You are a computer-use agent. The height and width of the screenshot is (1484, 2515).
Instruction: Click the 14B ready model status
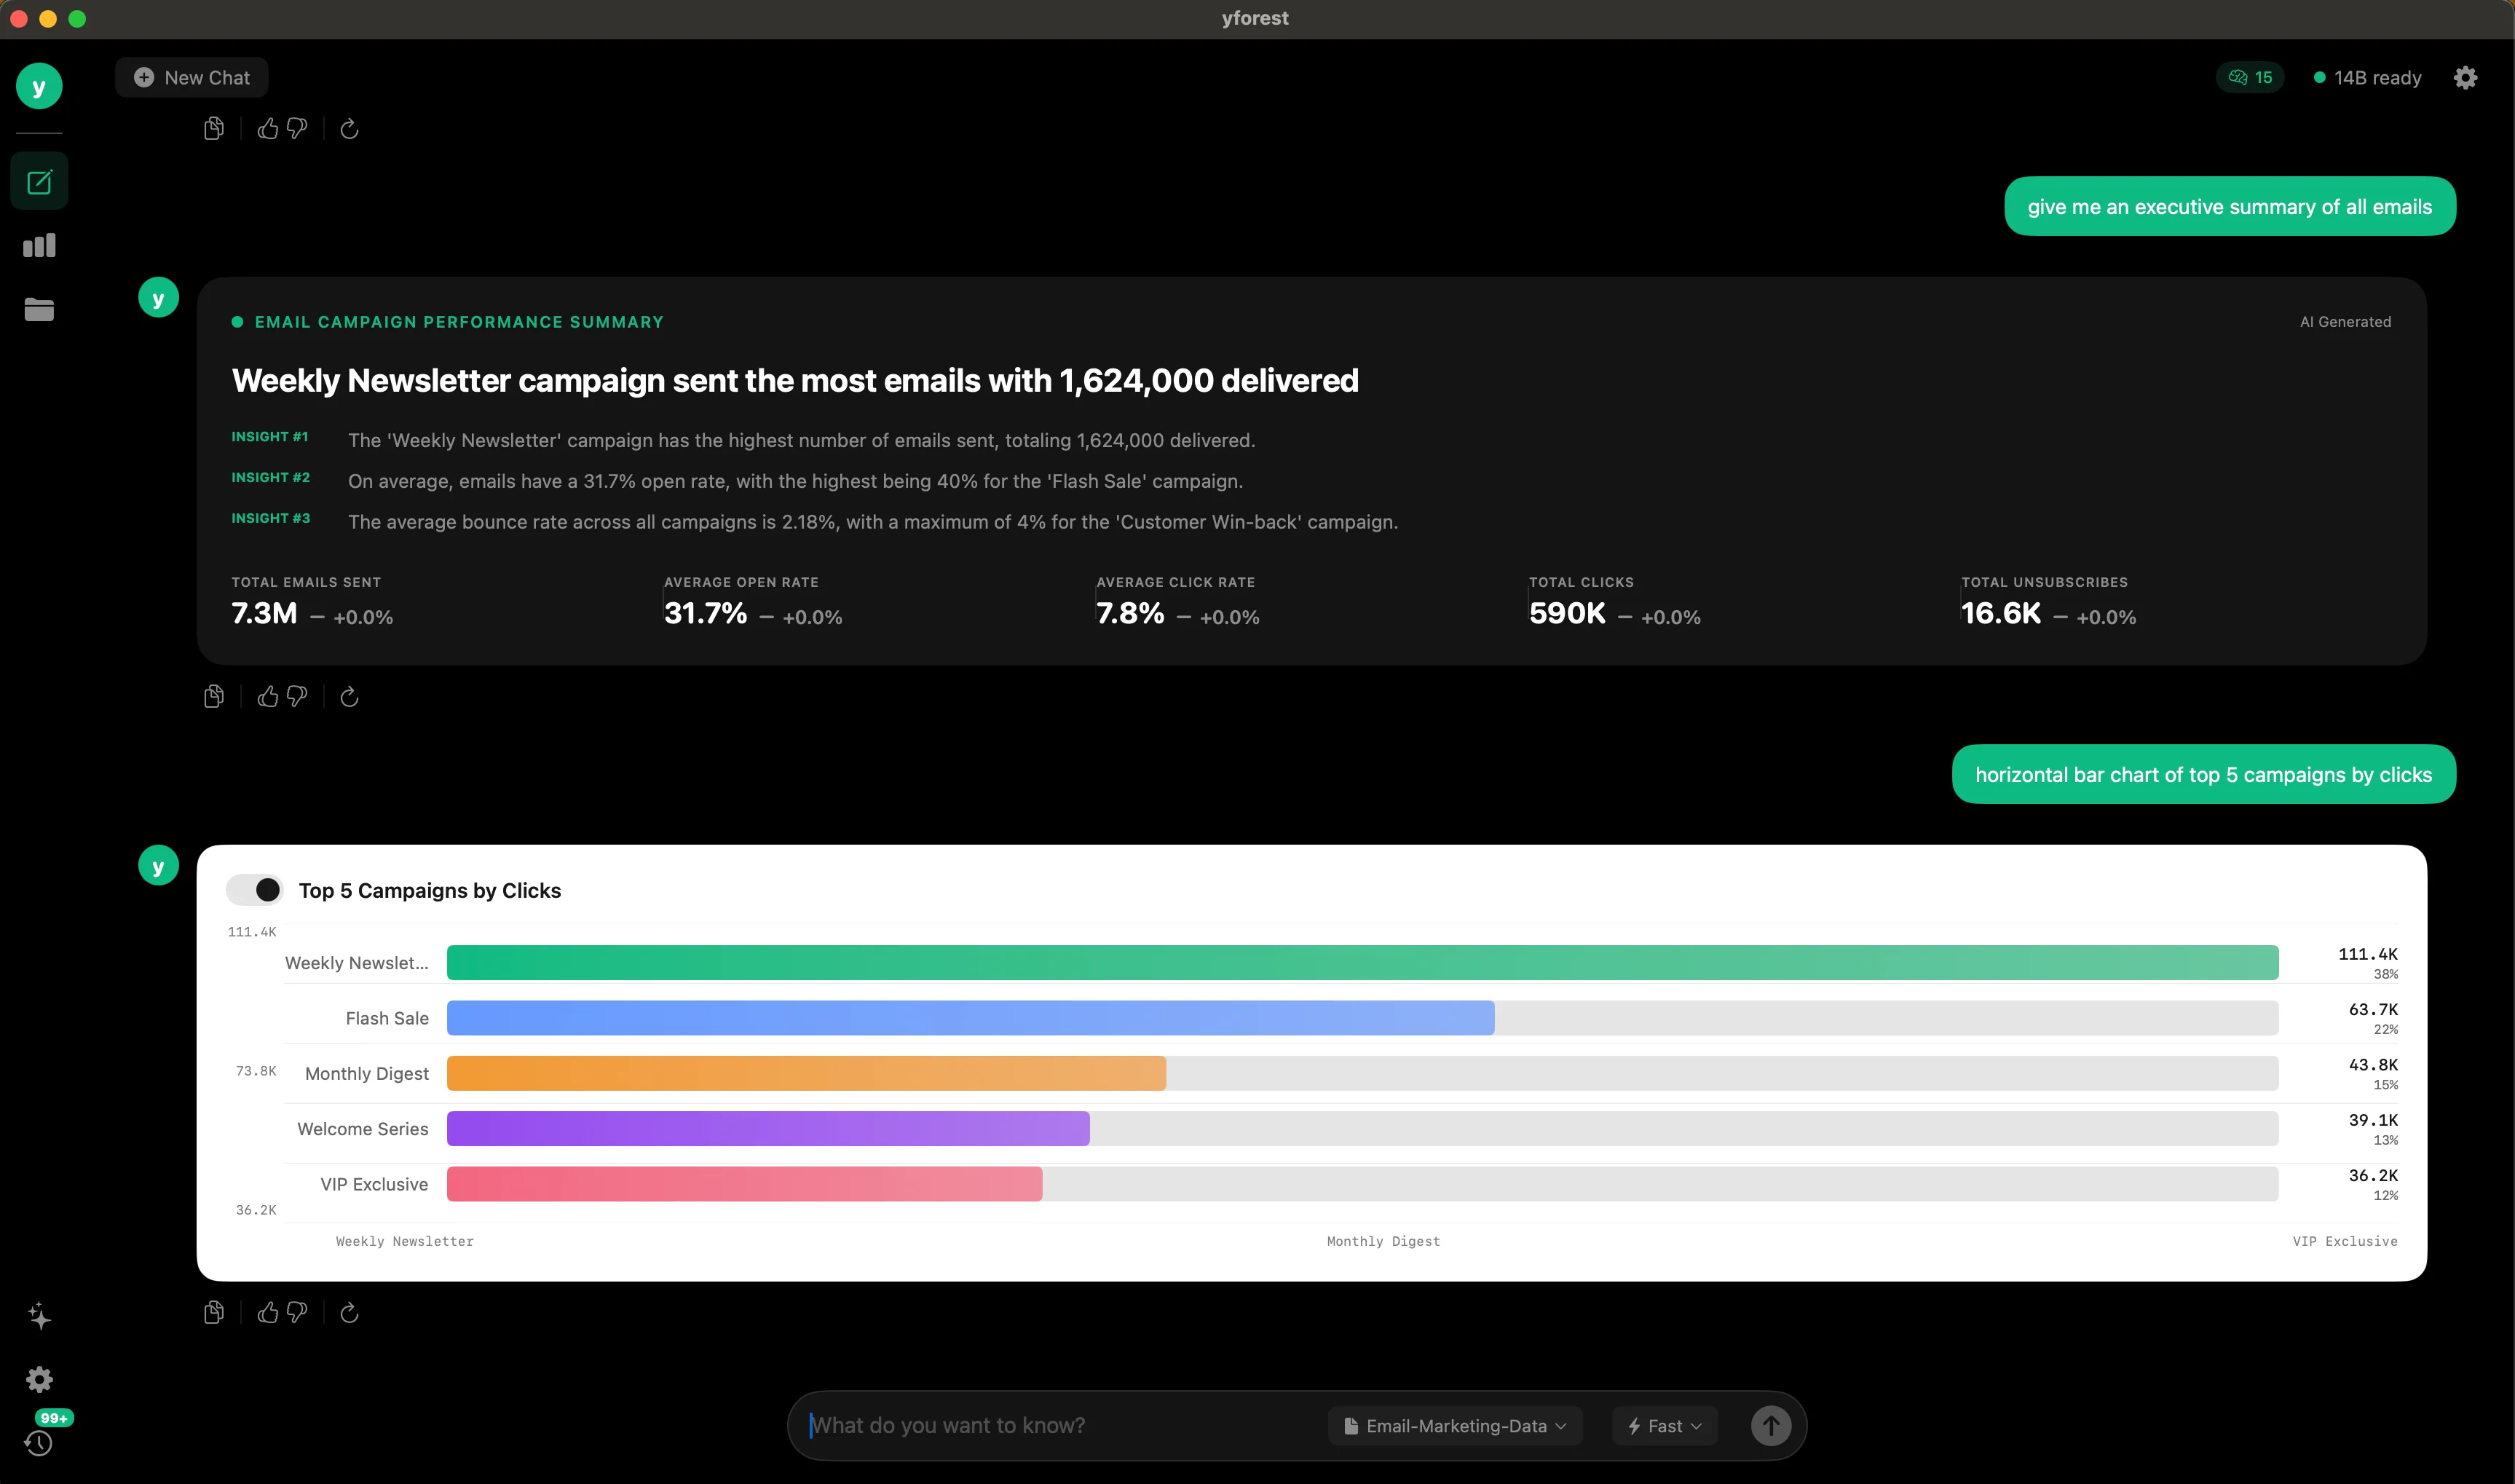(x=2367, y=77)
